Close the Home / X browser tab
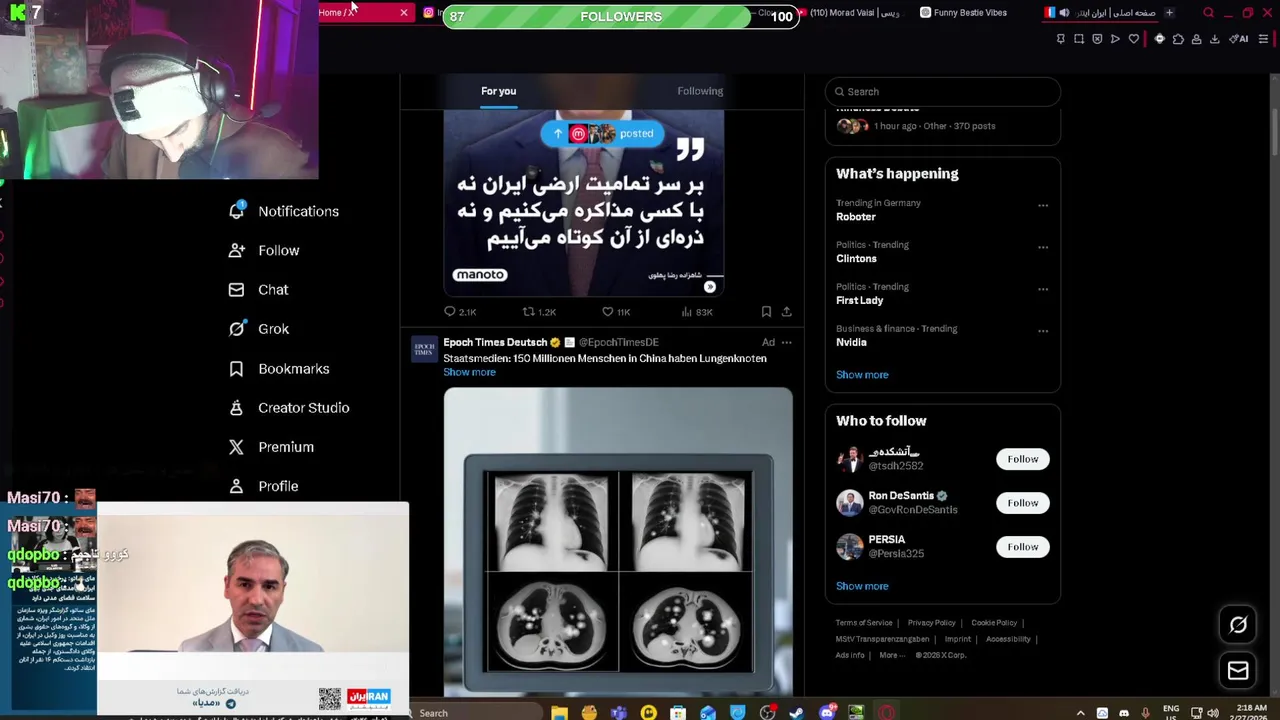Viewport: 1280px width, 720px height. (404, 13)
